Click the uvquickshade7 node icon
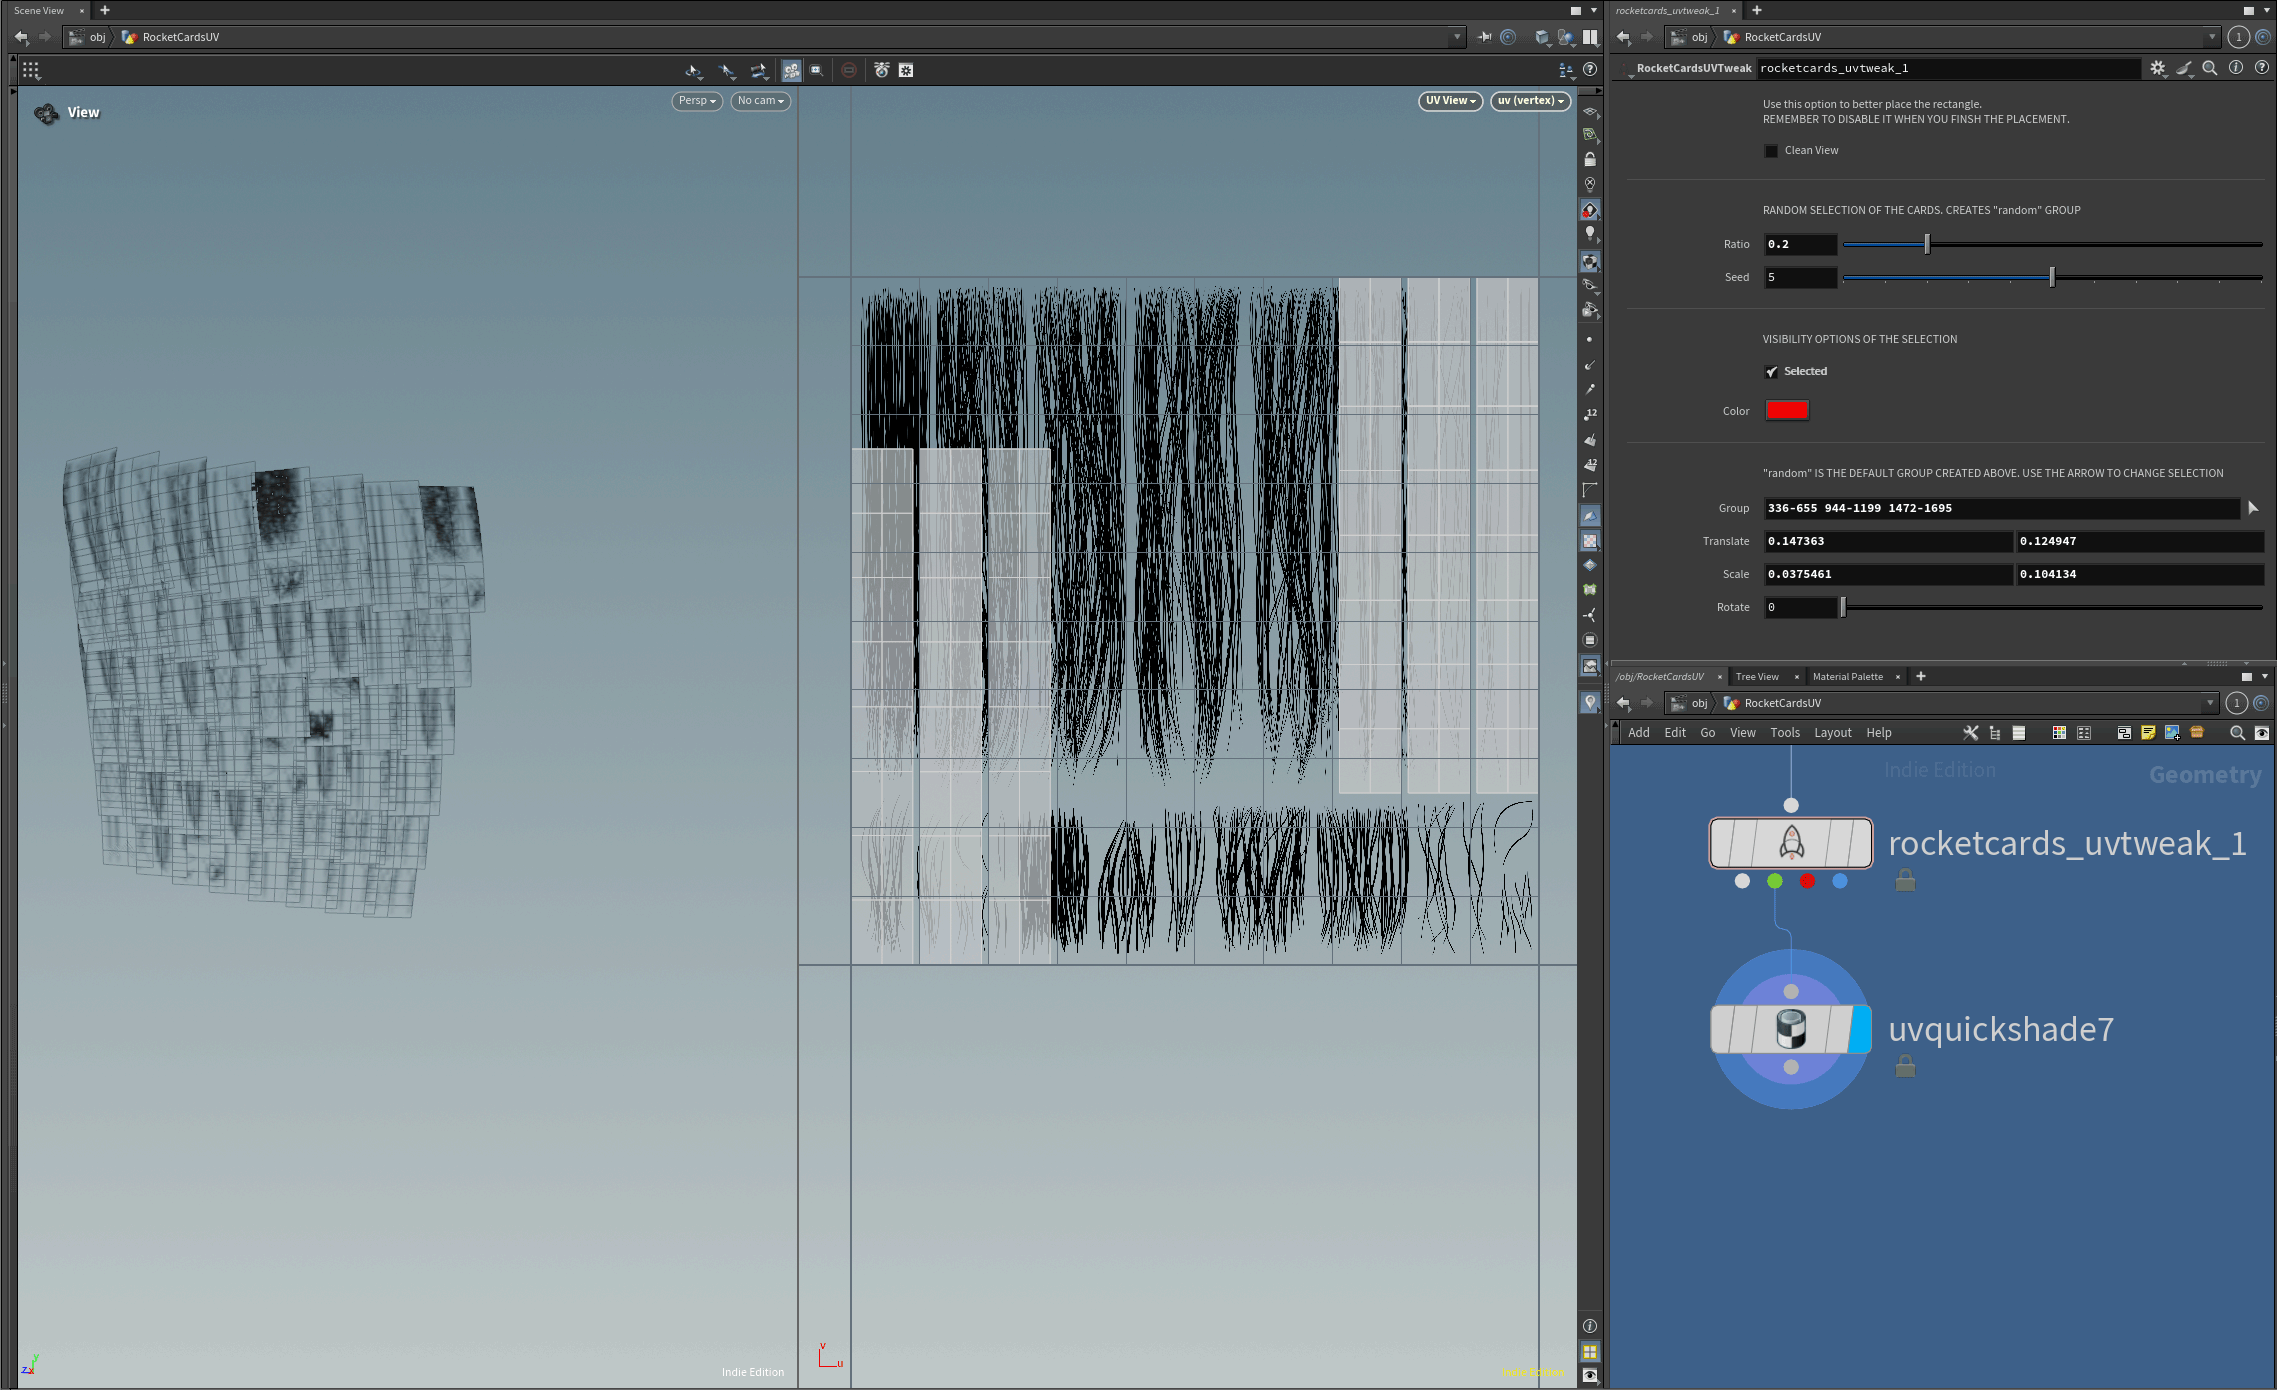 point(1791,1029)
